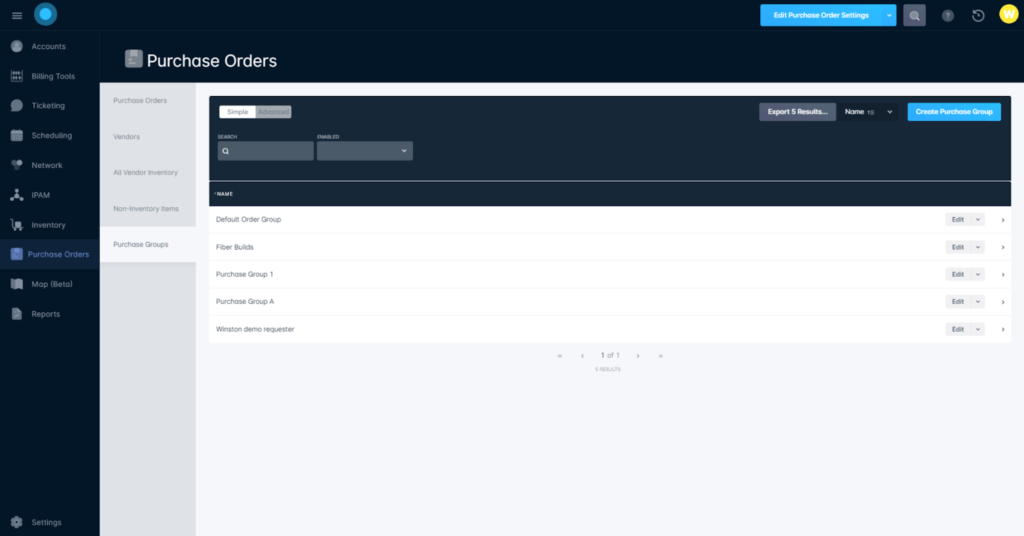Click the Default Order Group name
Screen dimensions: 1024x536
pyautogui.click(x=248, y=220)
